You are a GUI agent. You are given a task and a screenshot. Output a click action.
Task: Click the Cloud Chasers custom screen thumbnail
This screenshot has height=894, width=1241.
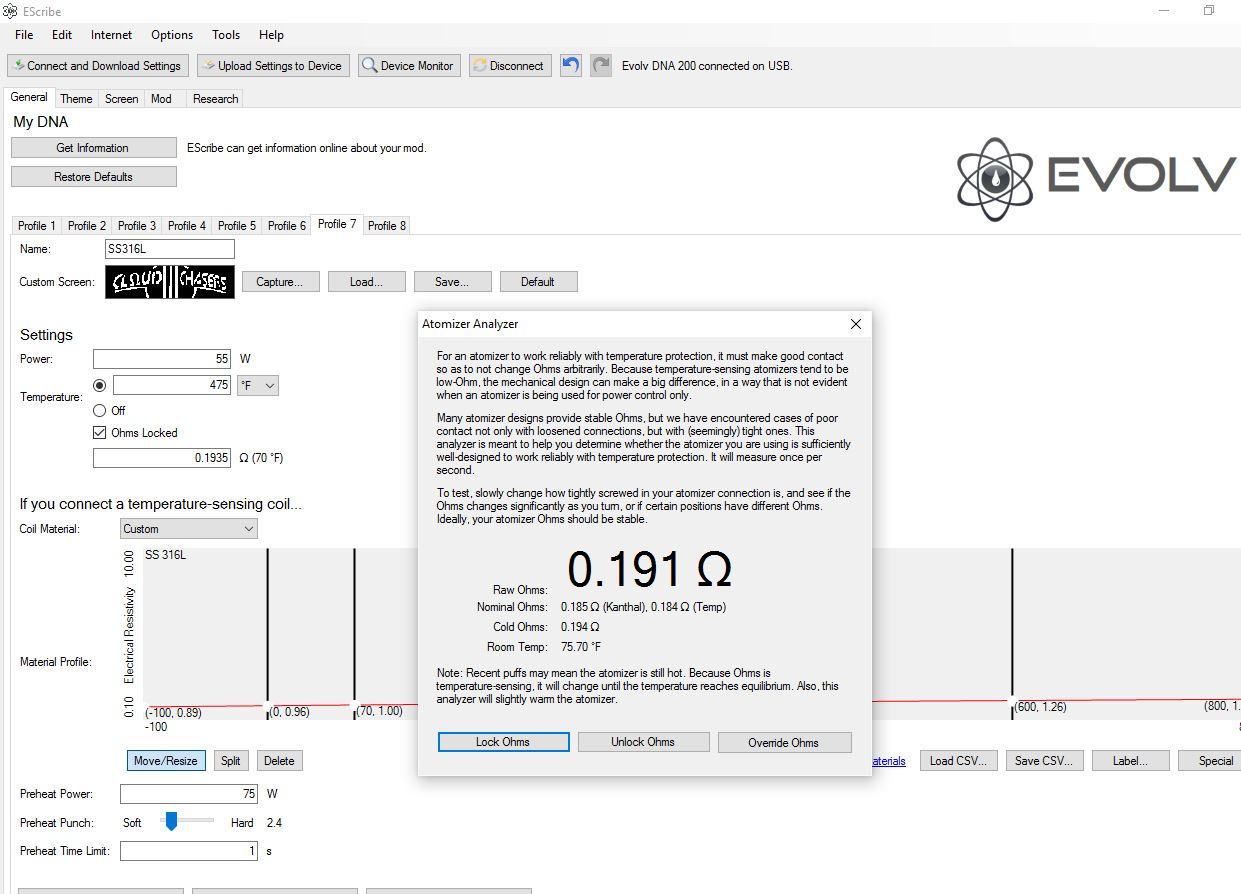coord(170,282)
